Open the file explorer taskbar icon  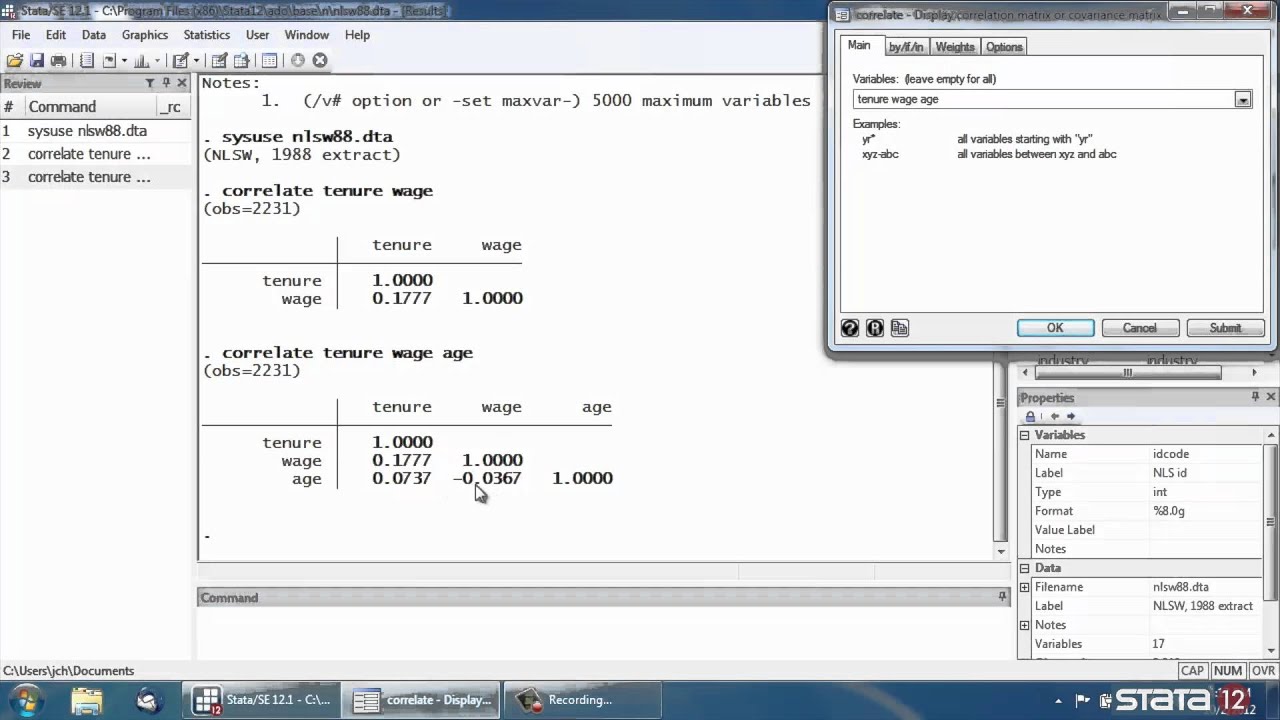[87, 700]
